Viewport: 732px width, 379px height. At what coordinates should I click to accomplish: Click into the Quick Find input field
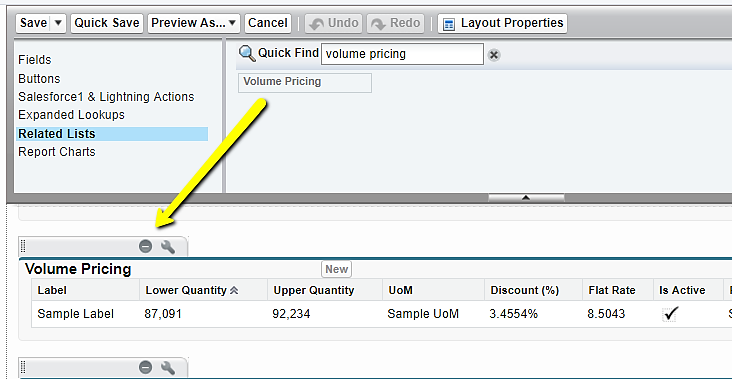(x=402, y=54)
